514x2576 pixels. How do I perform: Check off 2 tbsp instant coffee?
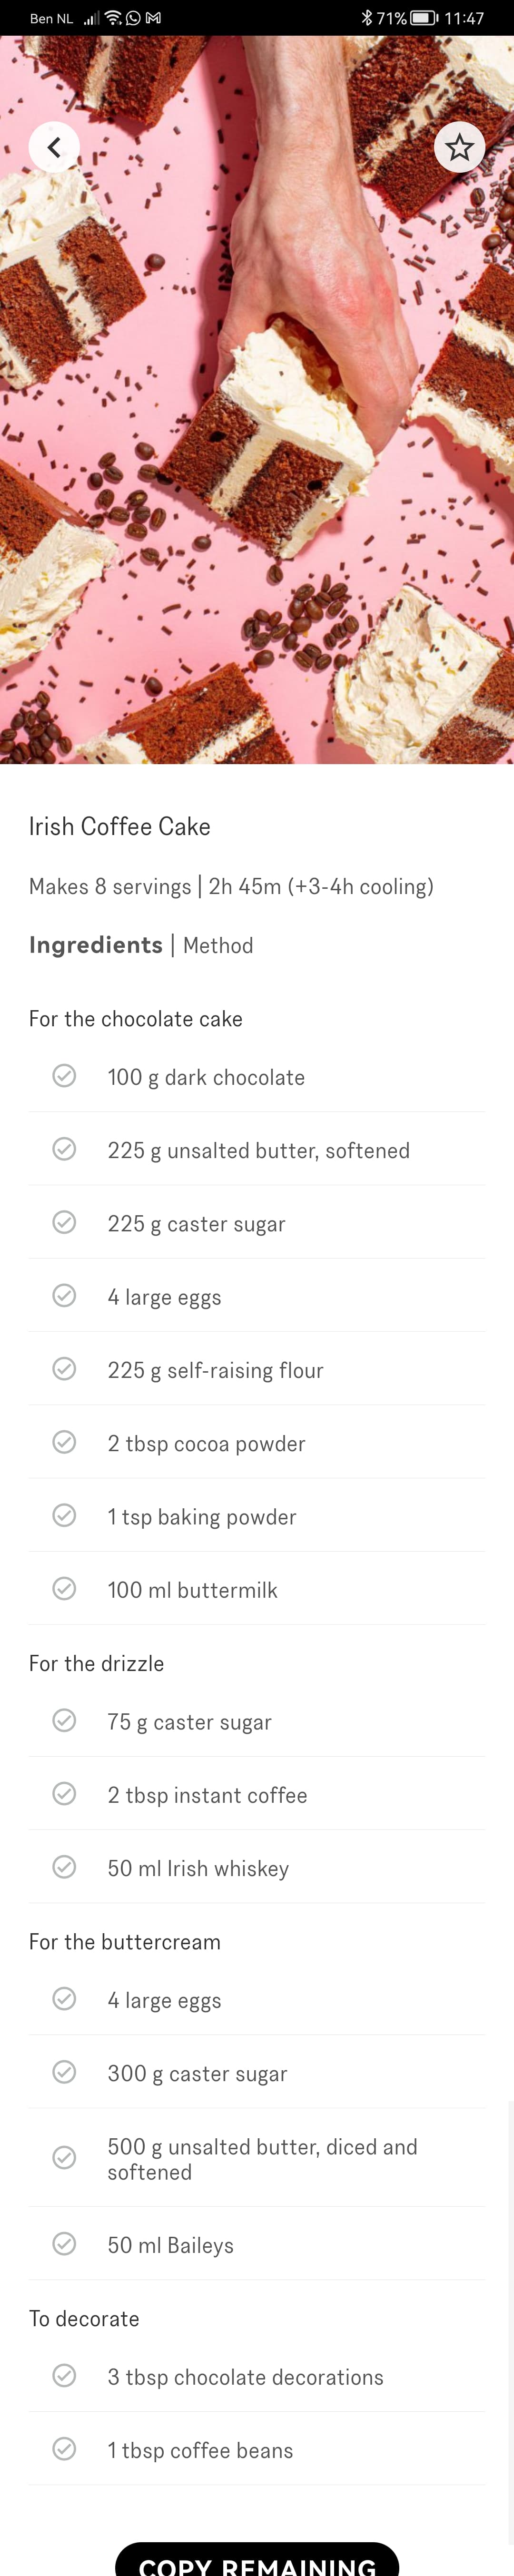[64, 1793]
